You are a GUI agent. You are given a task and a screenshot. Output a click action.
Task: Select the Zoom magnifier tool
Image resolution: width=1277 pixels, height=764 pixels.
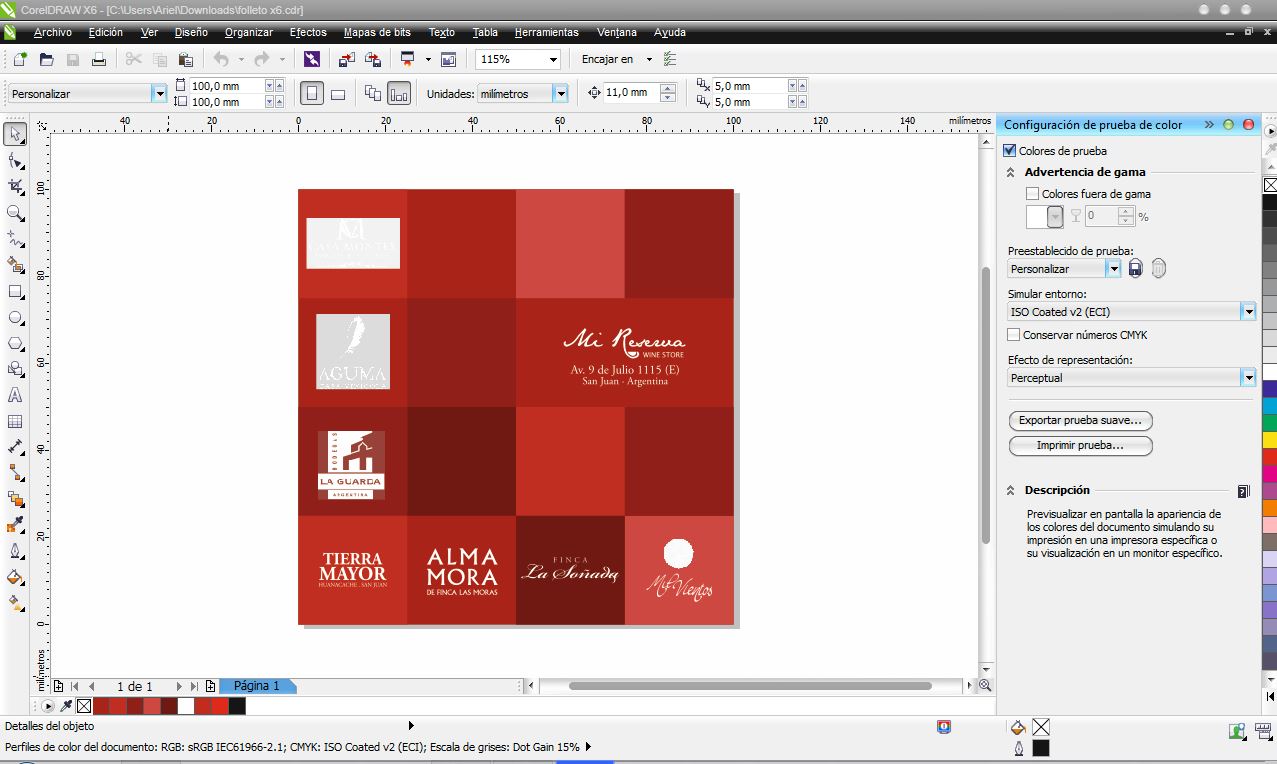point(15,213)
